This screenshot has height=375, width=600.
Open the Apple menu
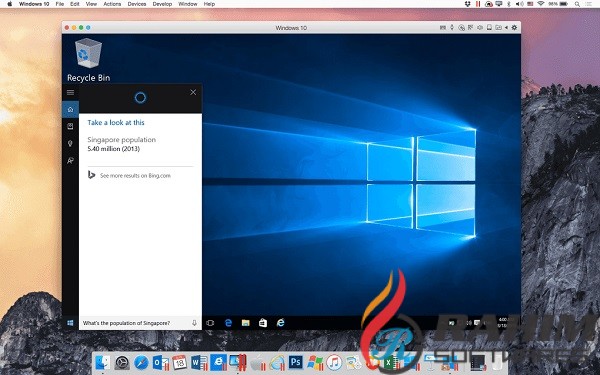click(x=10, y=4)
